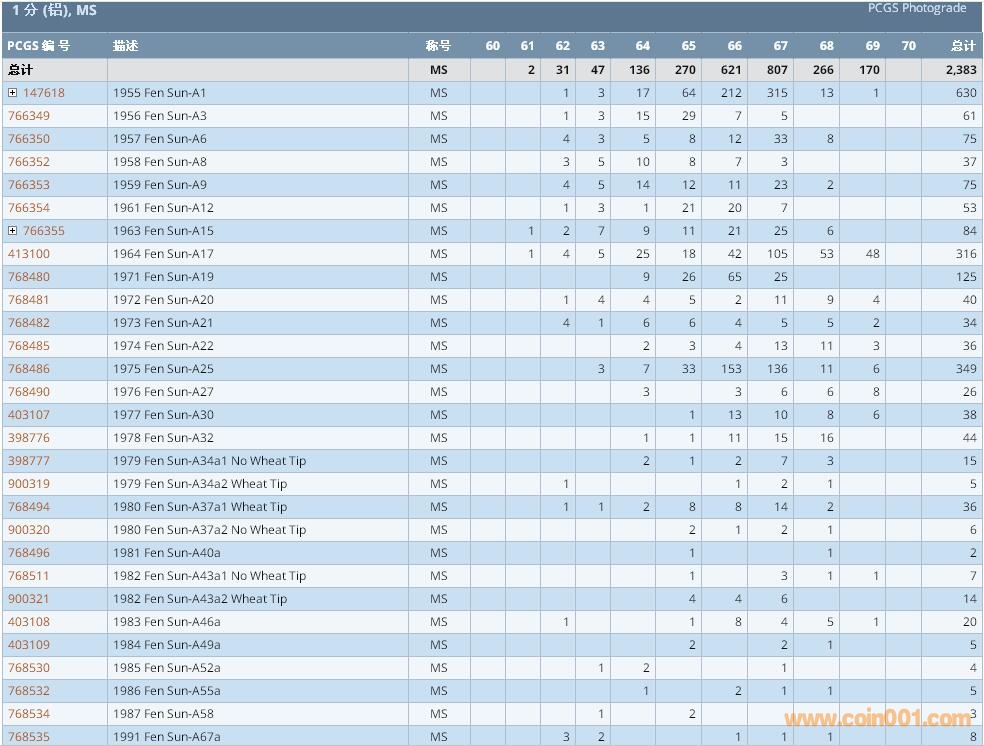Open coin number 768480 link
This screenshot has height=746, width=984.
(x=29, y=277)
